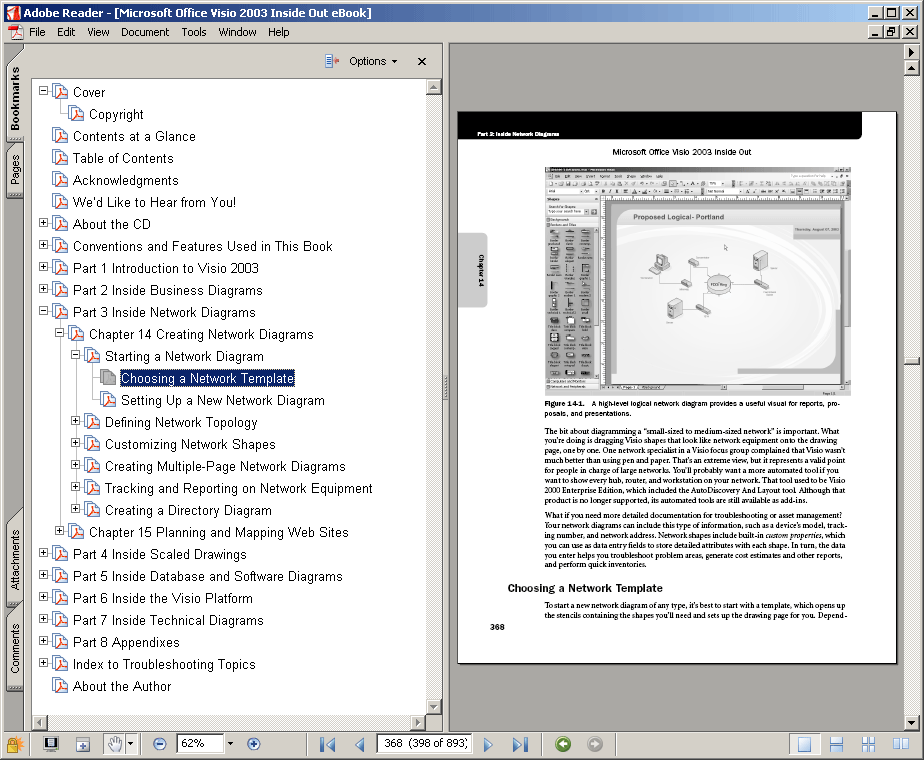This screenshot has width=924, height=760.
Task: Click the 62% zoom level field
Action: (200, 744)
